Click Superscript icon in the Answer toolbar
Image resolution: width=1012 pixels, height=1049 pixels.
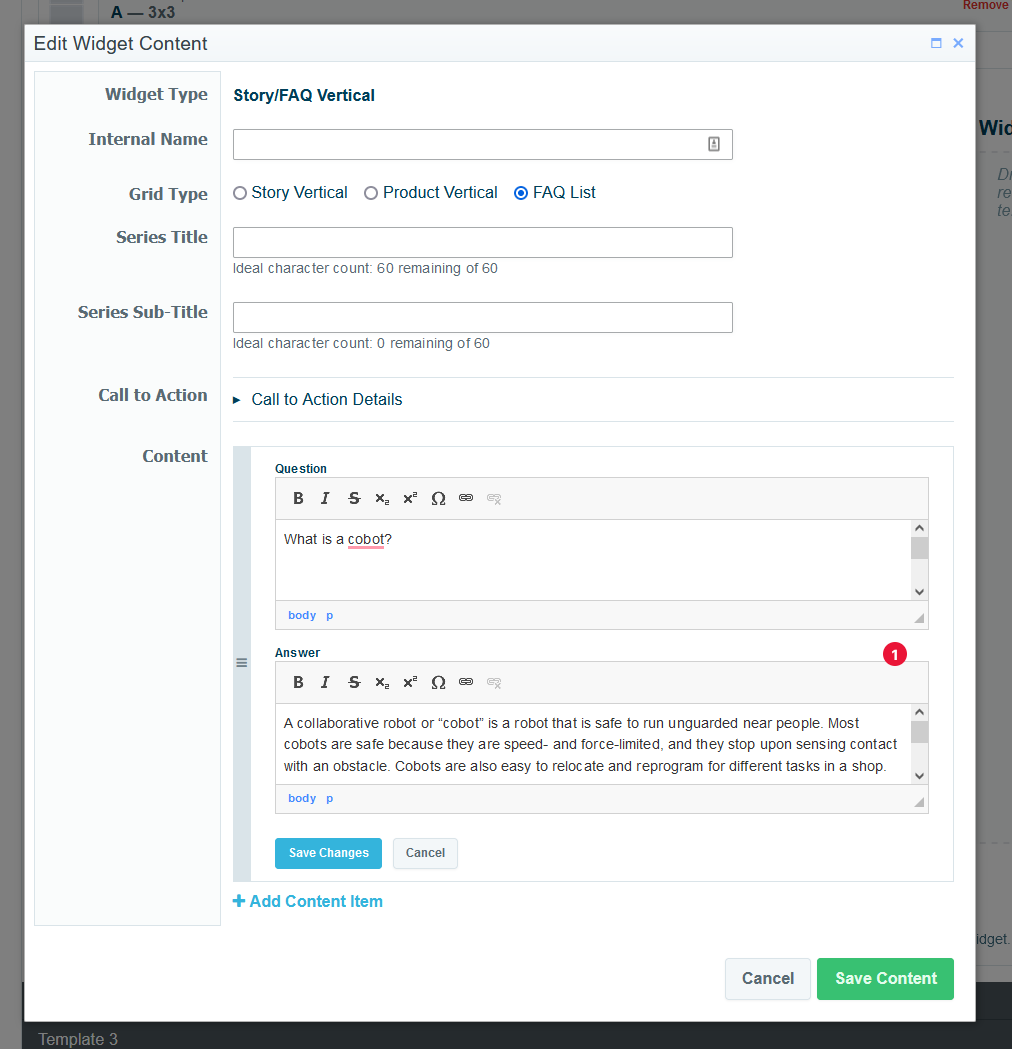[410, 682]
